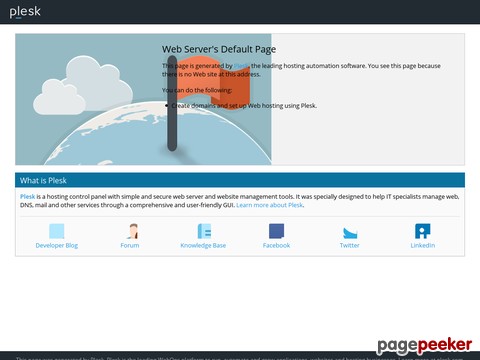Click 'Create domains and set up Web hosting' text
The image size is (480, 360).
(x=244, y=106)
